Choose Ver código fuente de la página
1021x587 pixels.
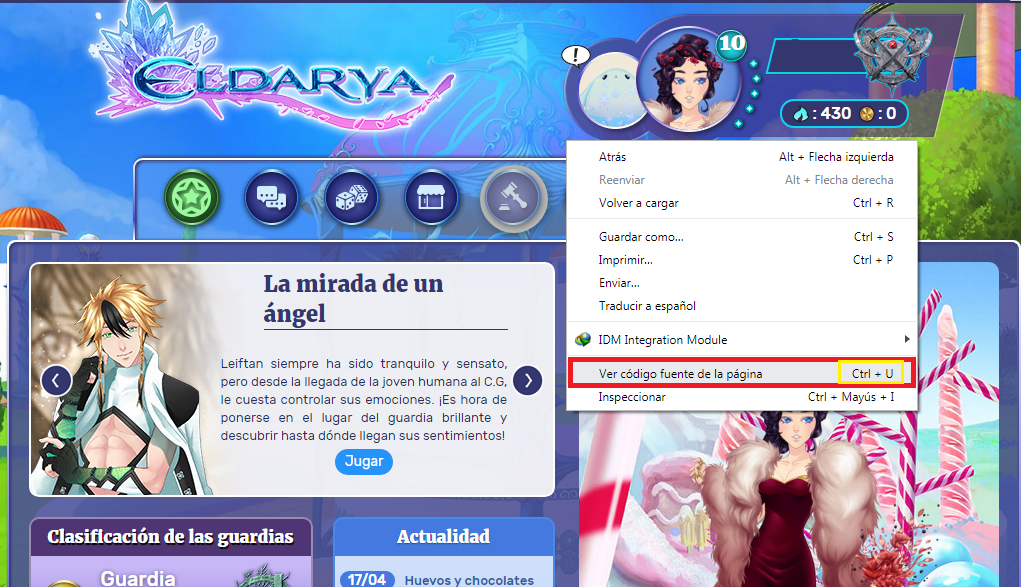coord(742,373)
